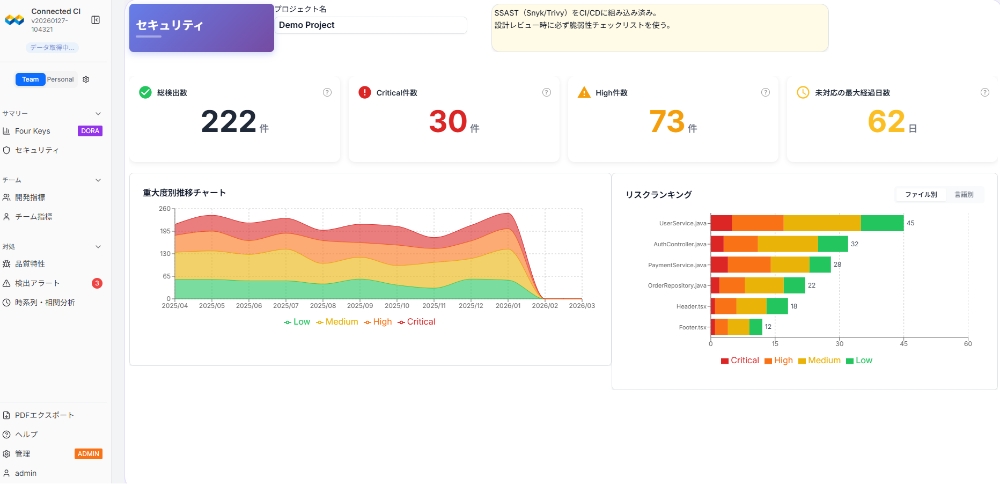This screenshot has height=484, width=1000.
Task: Click the green check icon on 総検出数
Action: 145,92
